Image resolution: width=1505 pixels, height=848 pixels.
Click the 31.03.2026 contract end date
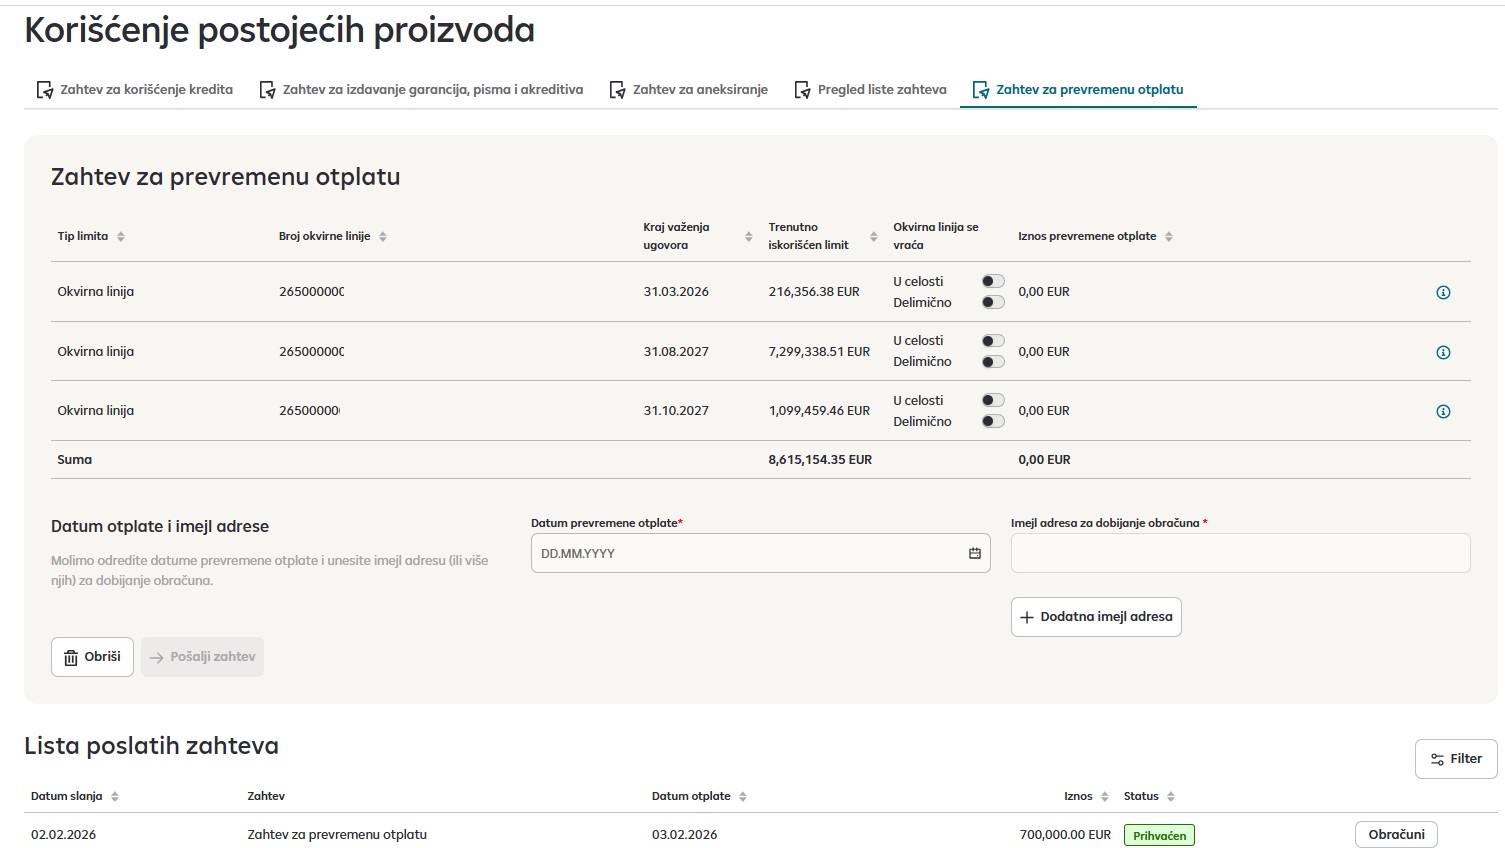tap(676, 292)
